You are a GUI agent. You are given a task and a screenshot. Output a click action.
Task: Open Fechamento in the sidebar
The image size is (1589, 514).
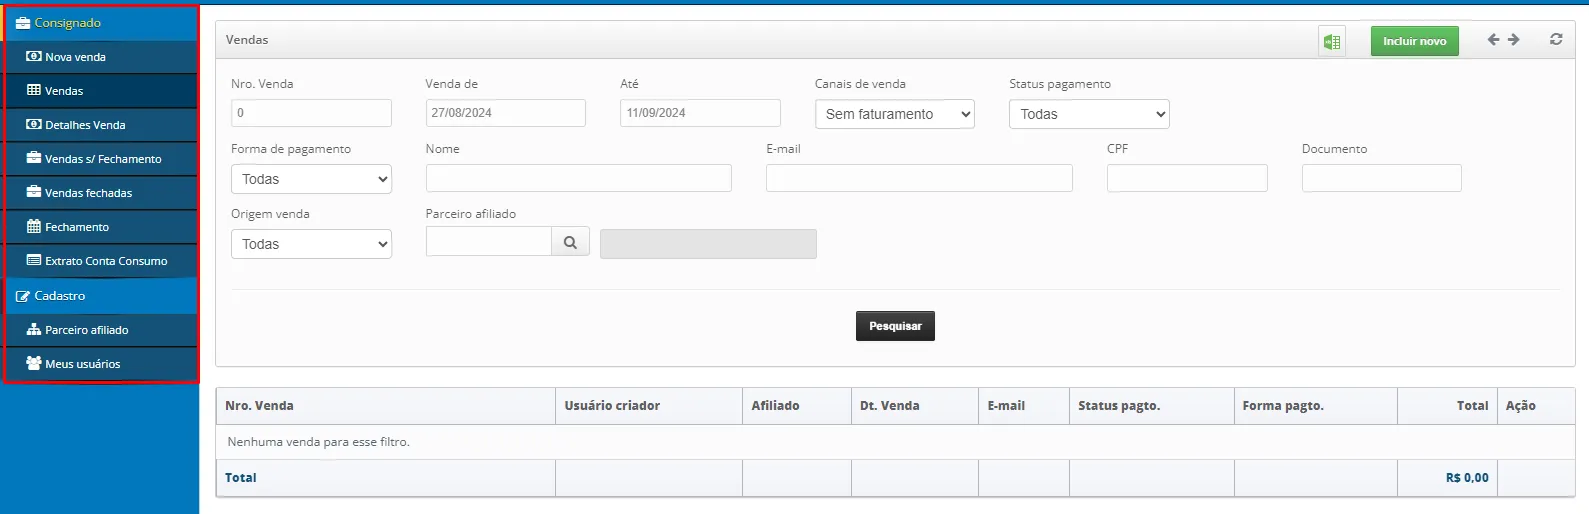pos(76,227)
